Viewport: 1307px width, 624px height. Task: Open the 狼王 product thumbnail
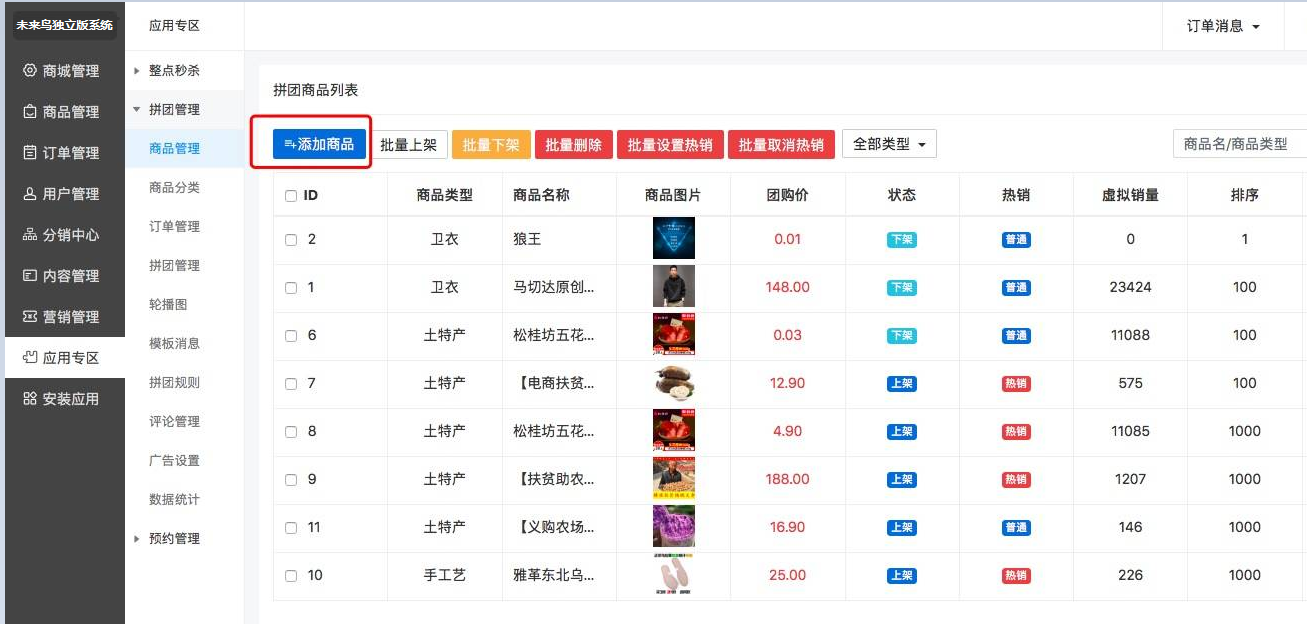[673, 239]
